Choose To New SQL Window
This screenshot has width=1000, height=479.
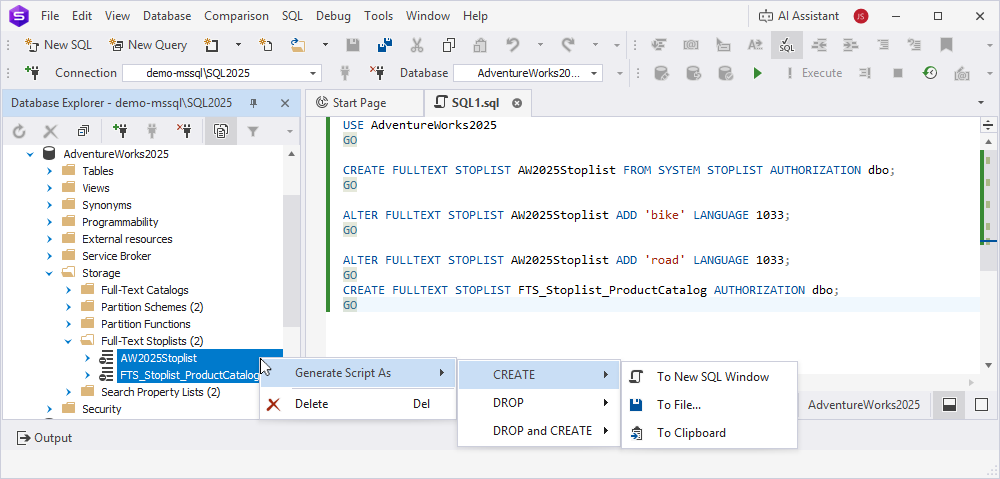709,377
